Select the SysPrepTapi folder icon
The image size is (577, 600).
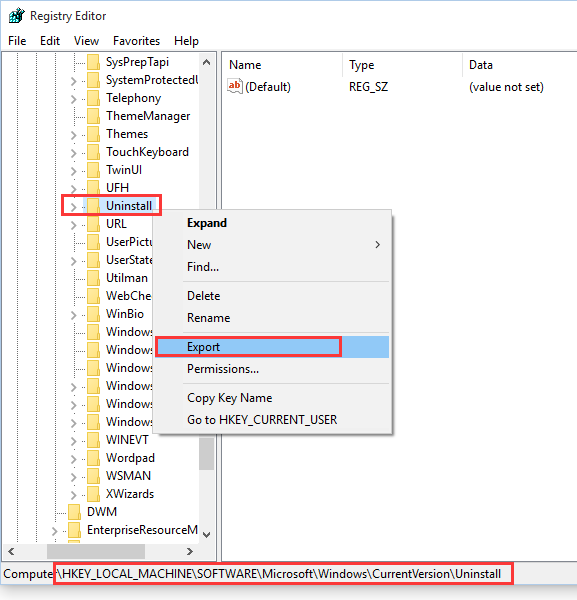[93, 62]
